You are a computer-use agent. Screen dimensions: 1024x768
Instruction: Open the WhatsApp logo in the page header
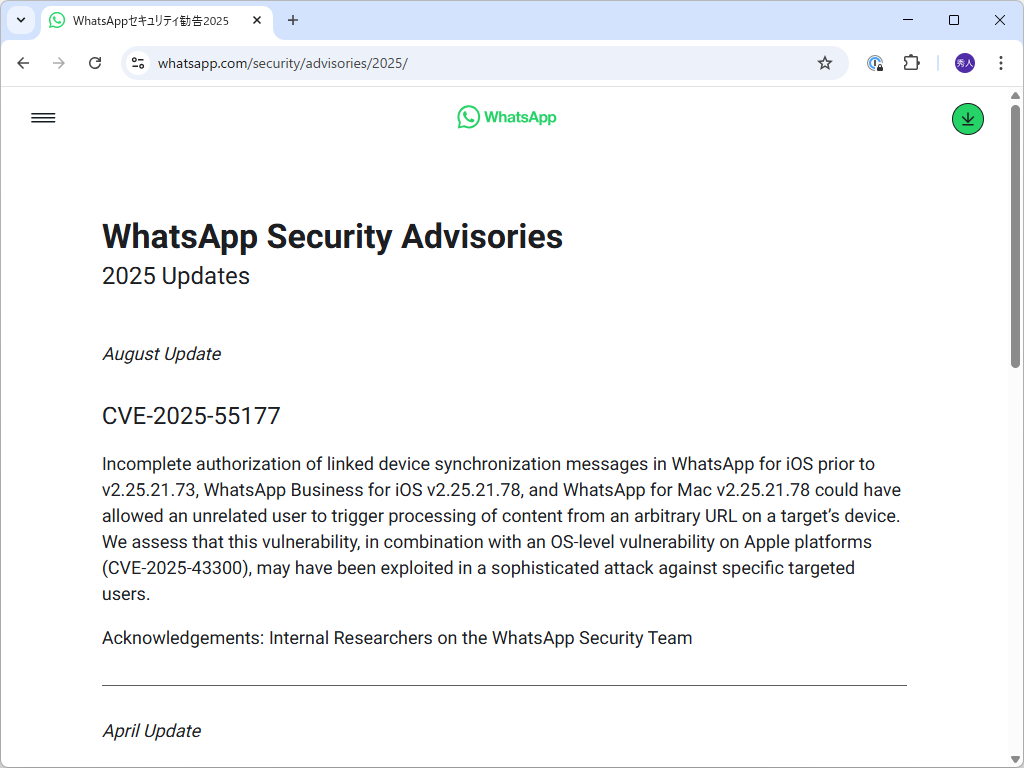pos(506,117)
